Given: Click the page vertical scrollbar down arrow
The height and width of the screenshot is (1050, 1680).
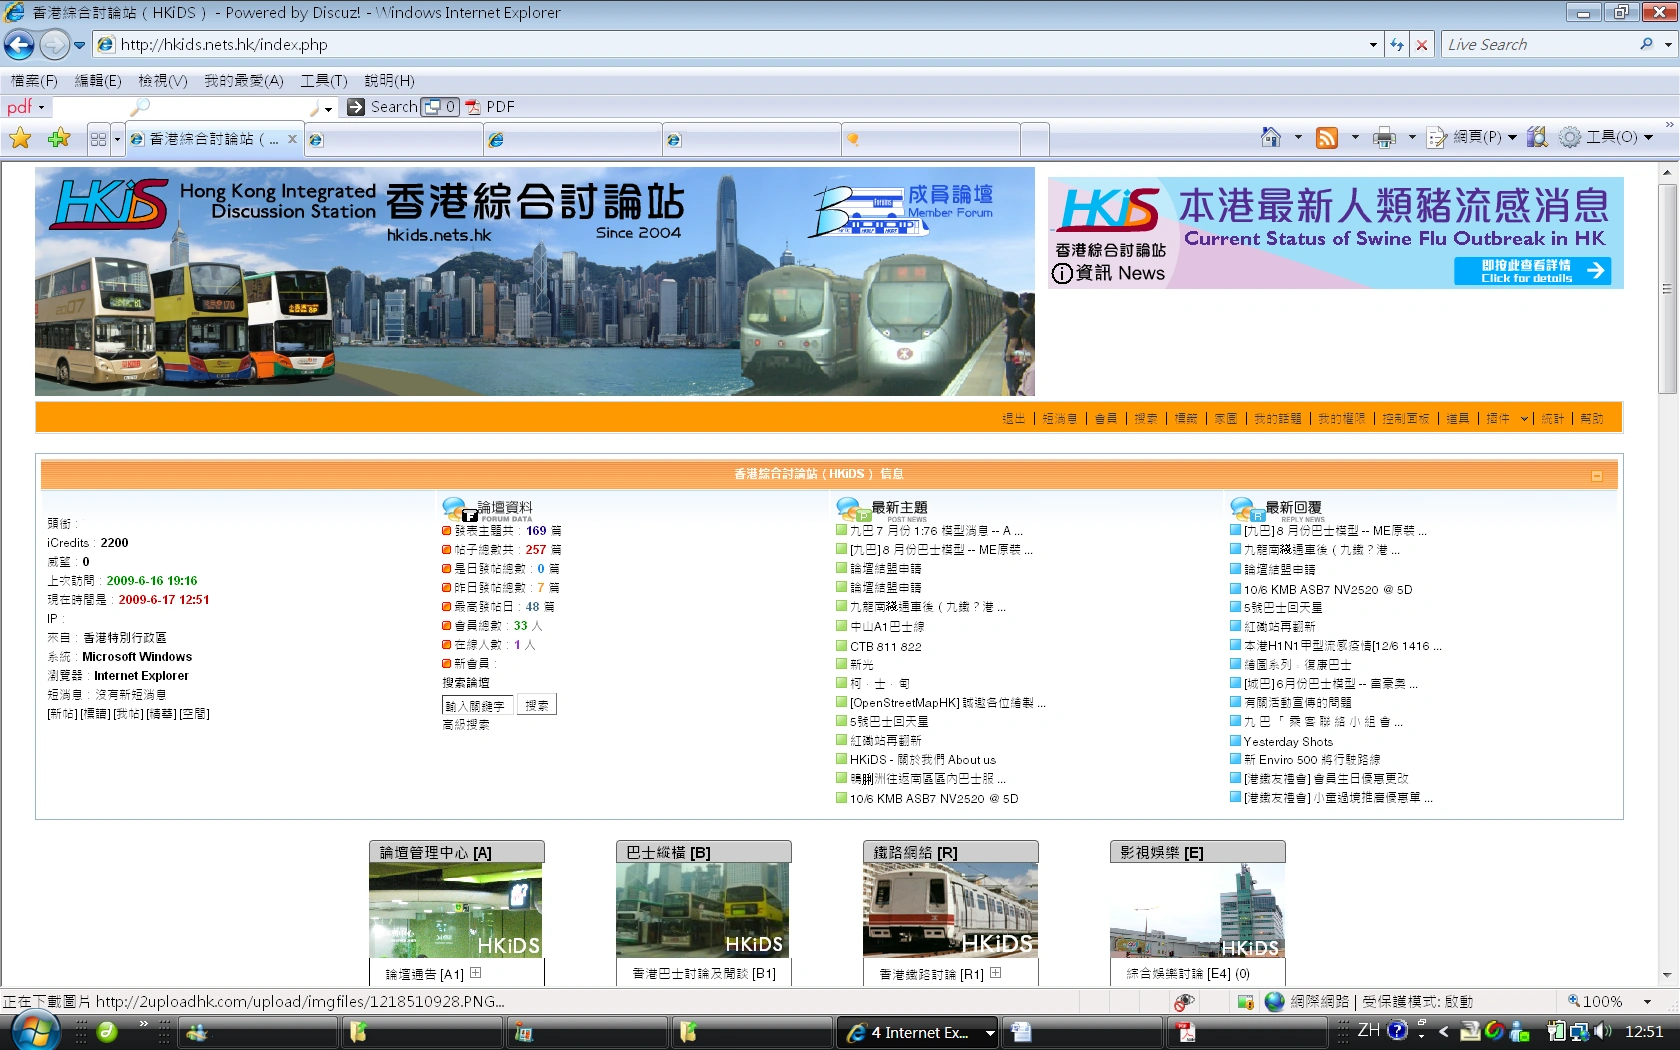Looking at the screenshot, I should pyautogui.click(x=1667, y=975).
